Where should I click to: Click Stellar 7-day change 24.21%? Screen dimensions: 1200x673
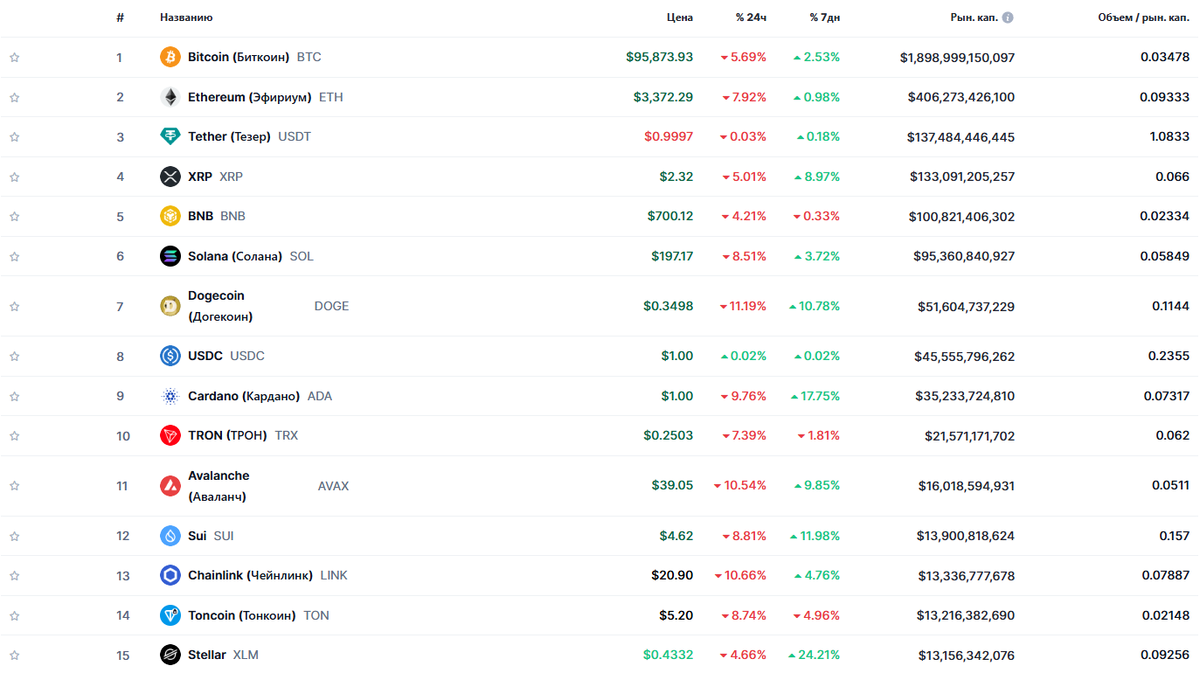pos(814,655)
